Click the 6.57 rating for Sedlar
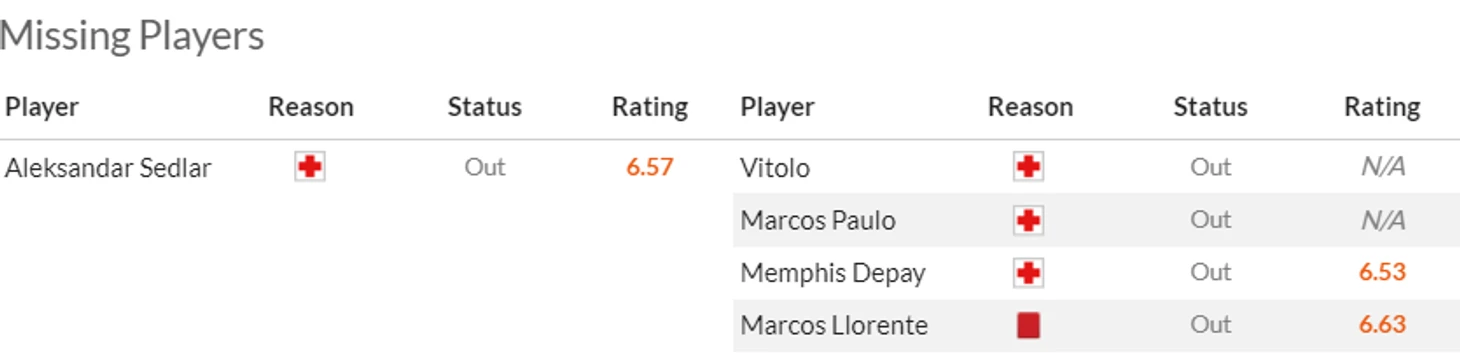Viewport: 1460px width, 364px height. [650, 167]
